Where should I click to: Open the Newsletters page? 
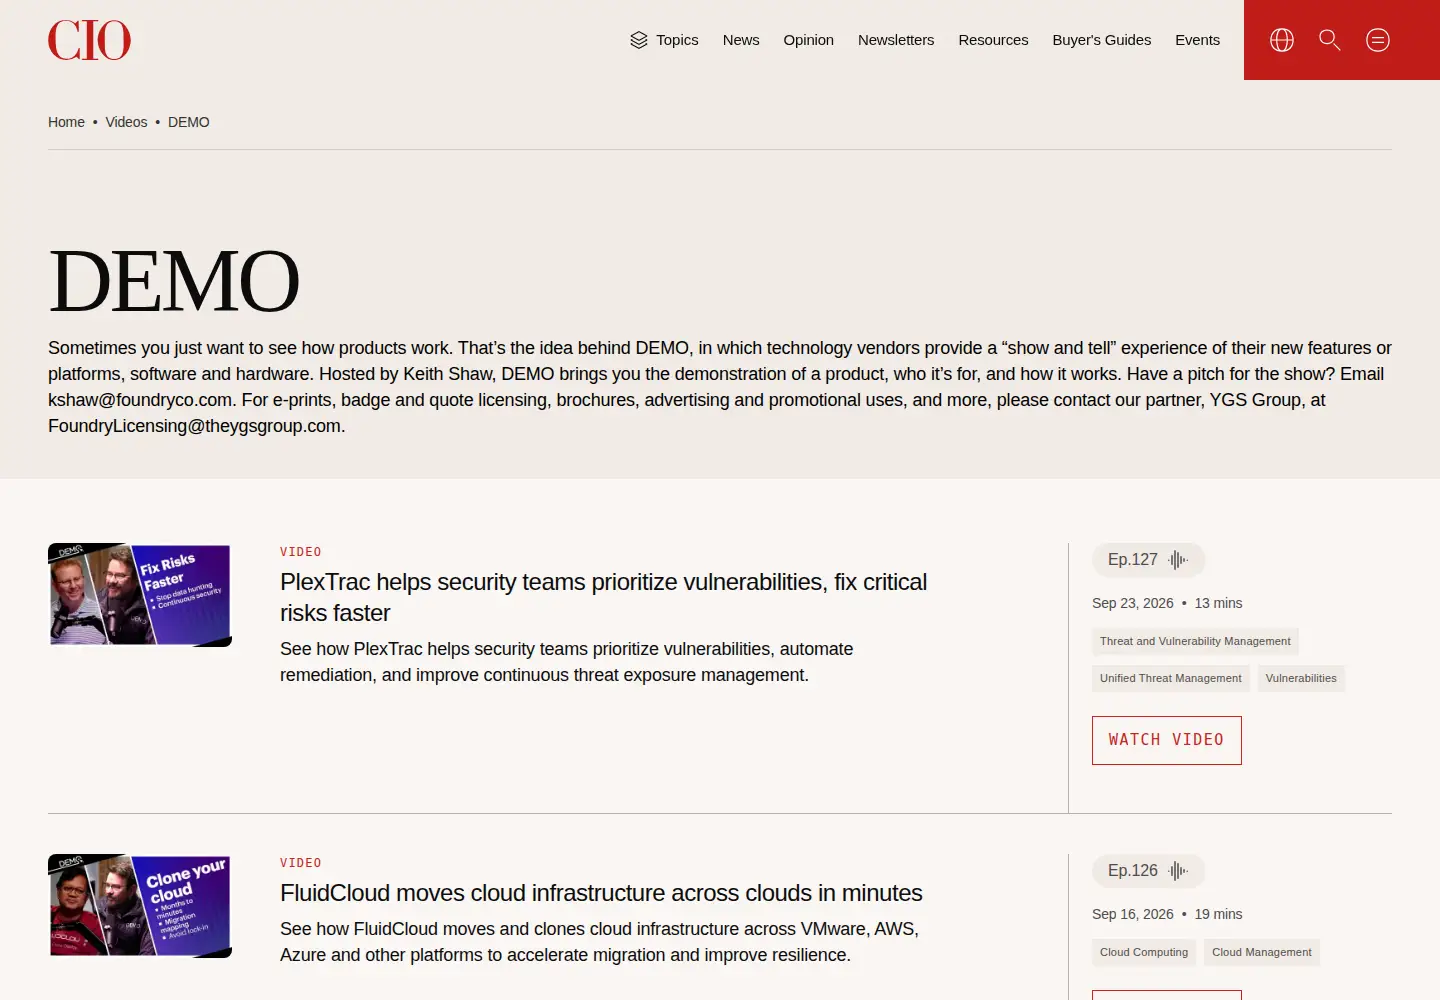896,40
